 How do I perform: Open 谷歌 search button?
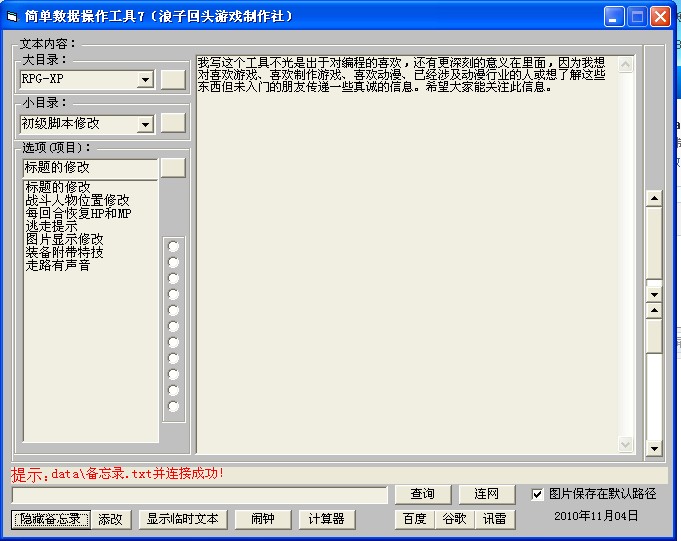[455, 519]
